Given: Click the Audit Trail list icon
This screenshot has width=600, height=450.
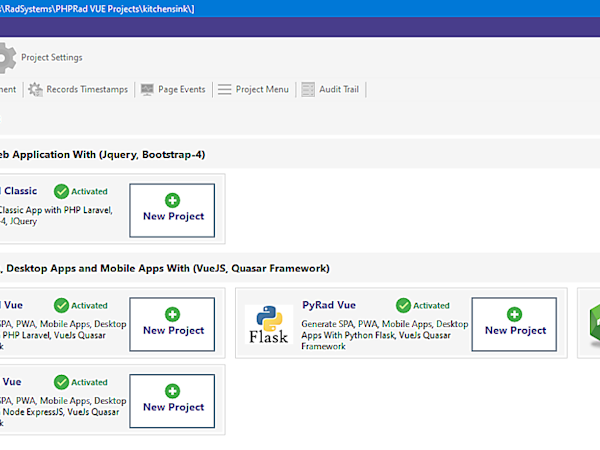Looking at the screenshot, I should (x=308, y=90).
